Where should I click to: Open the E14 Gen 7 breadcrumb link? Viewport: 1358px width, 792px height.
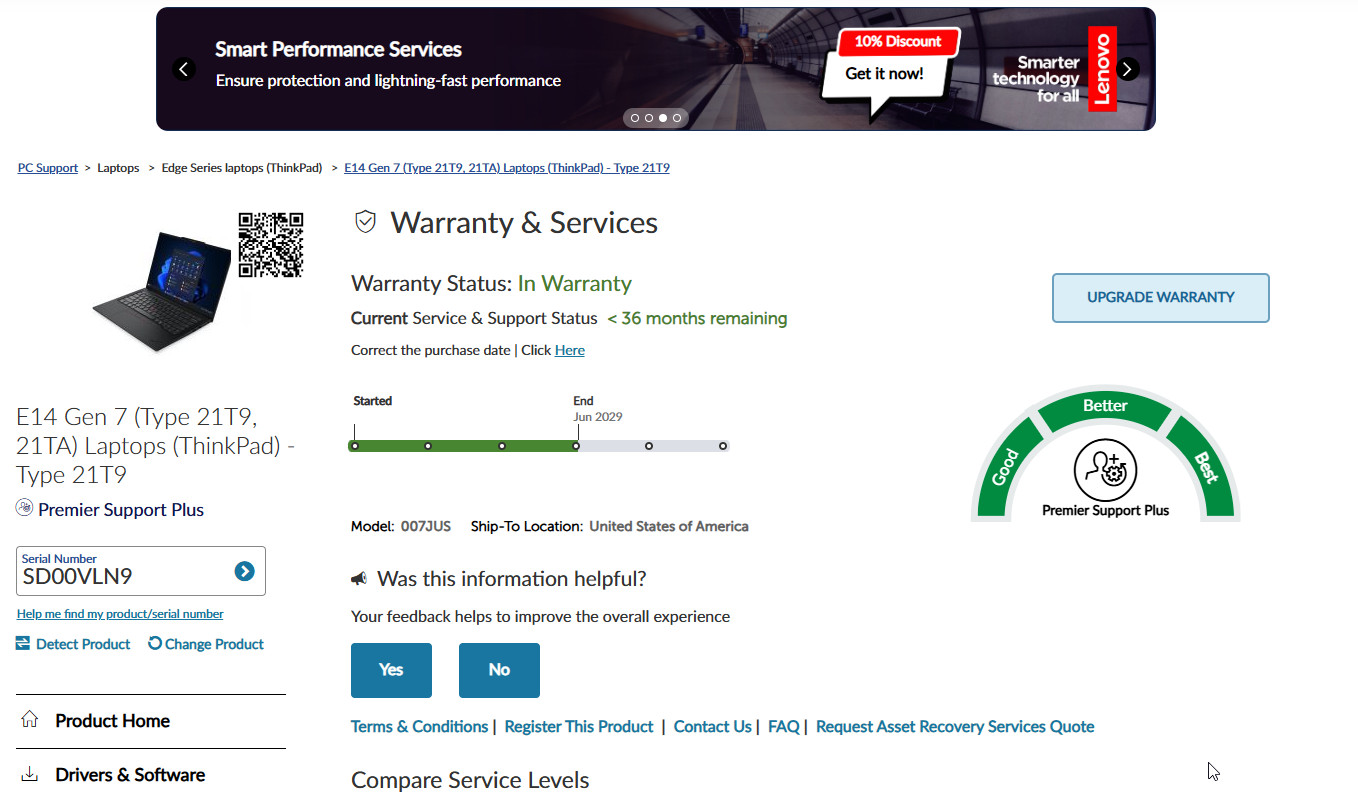click(x=507, y=168)
